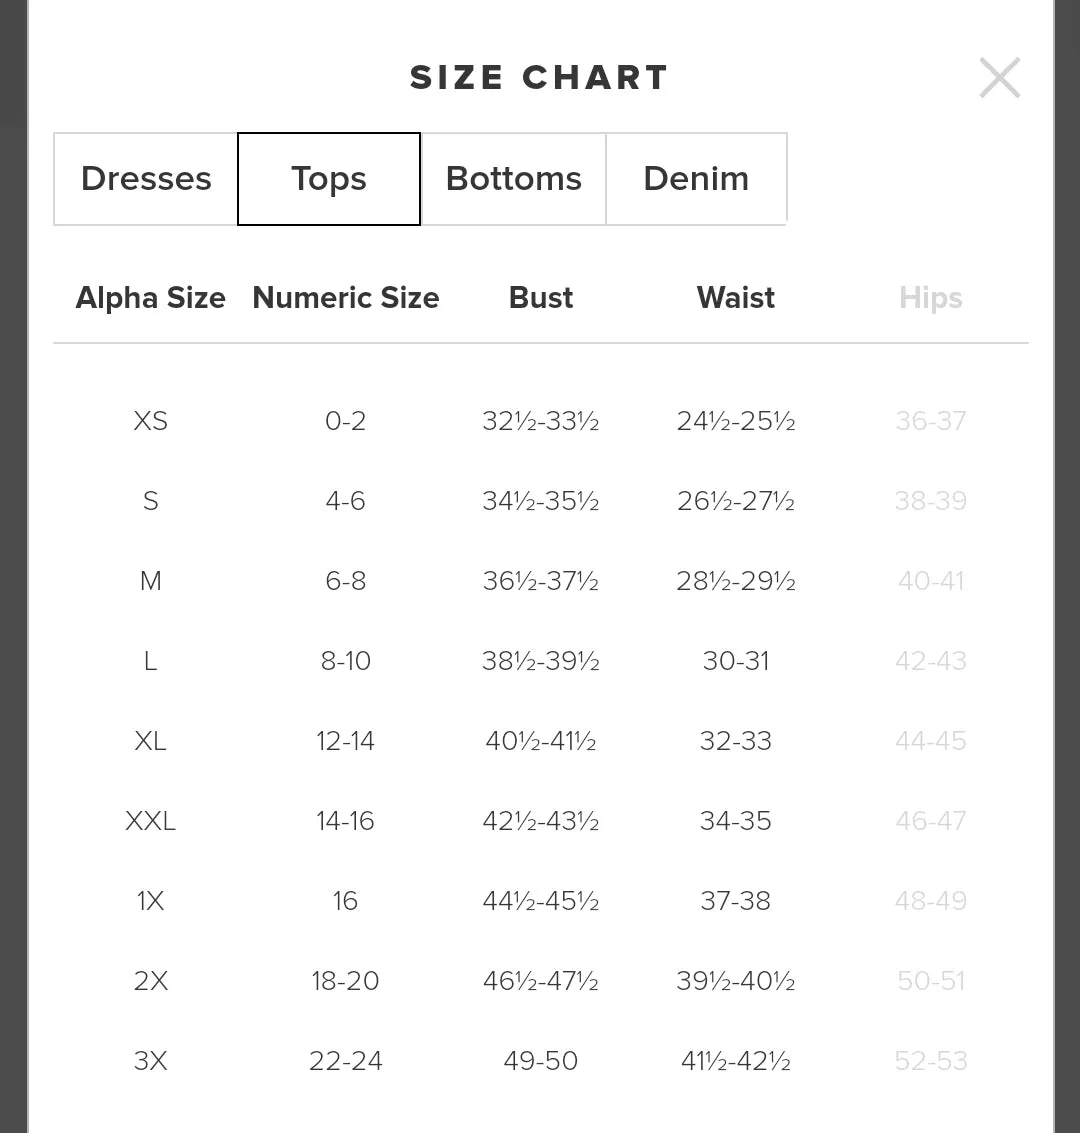Click the M size row label
1080x1133 pixels.
(x=150, y=581)
